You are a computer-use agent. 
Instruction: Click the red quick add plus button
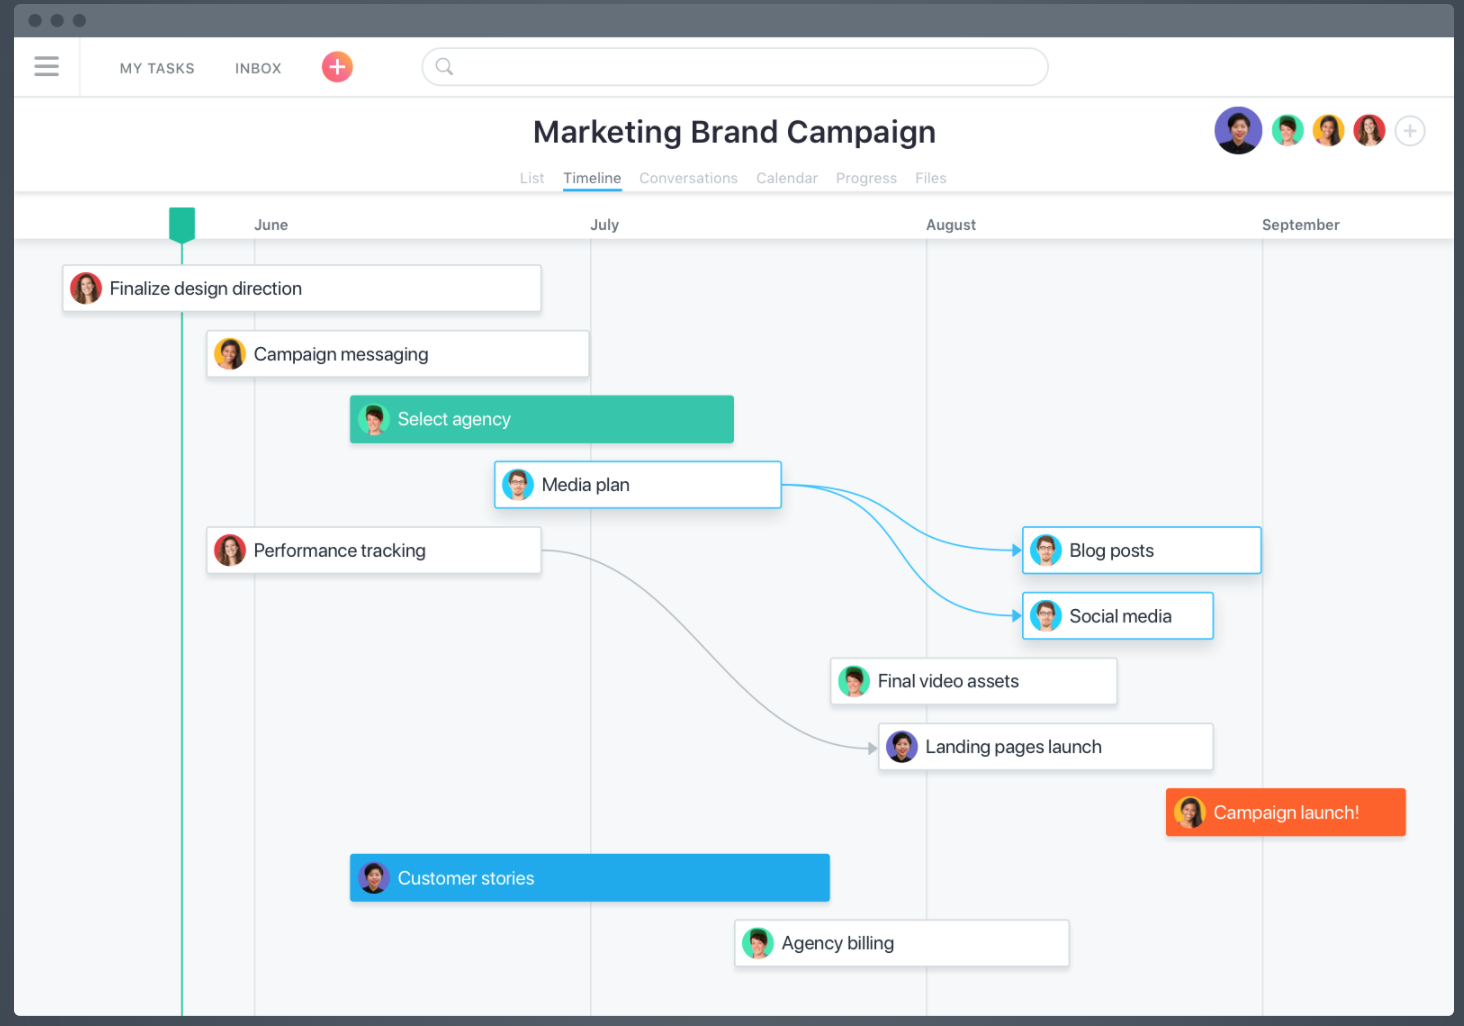[337, 67]
